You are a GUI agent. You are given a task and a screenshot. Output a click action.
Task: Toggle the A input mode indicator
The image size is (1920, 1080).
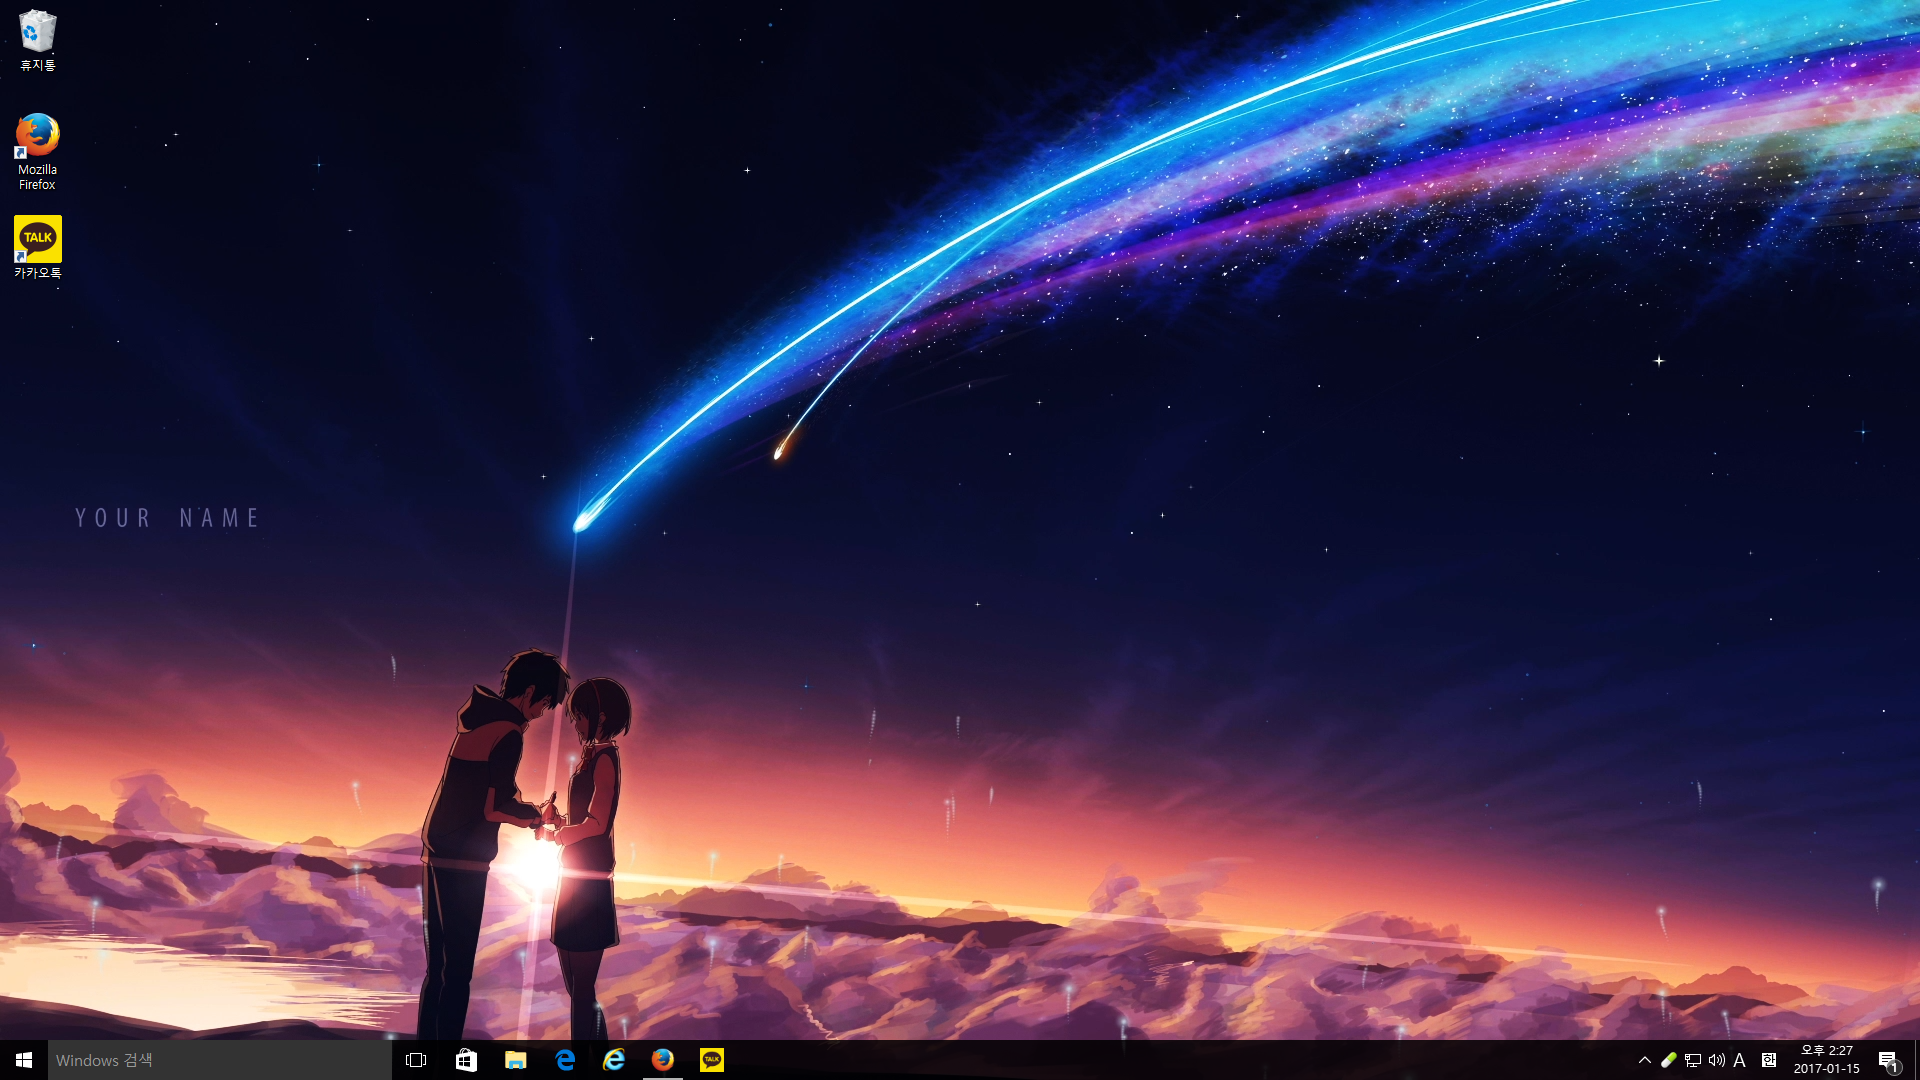(1740, 1060)
